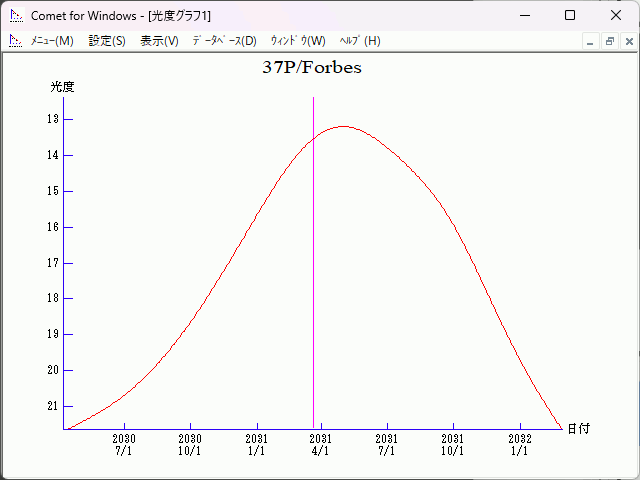The image size is (640, 480).
Task: Click the 光度 vertical axis label
Action: click(62, 87)
